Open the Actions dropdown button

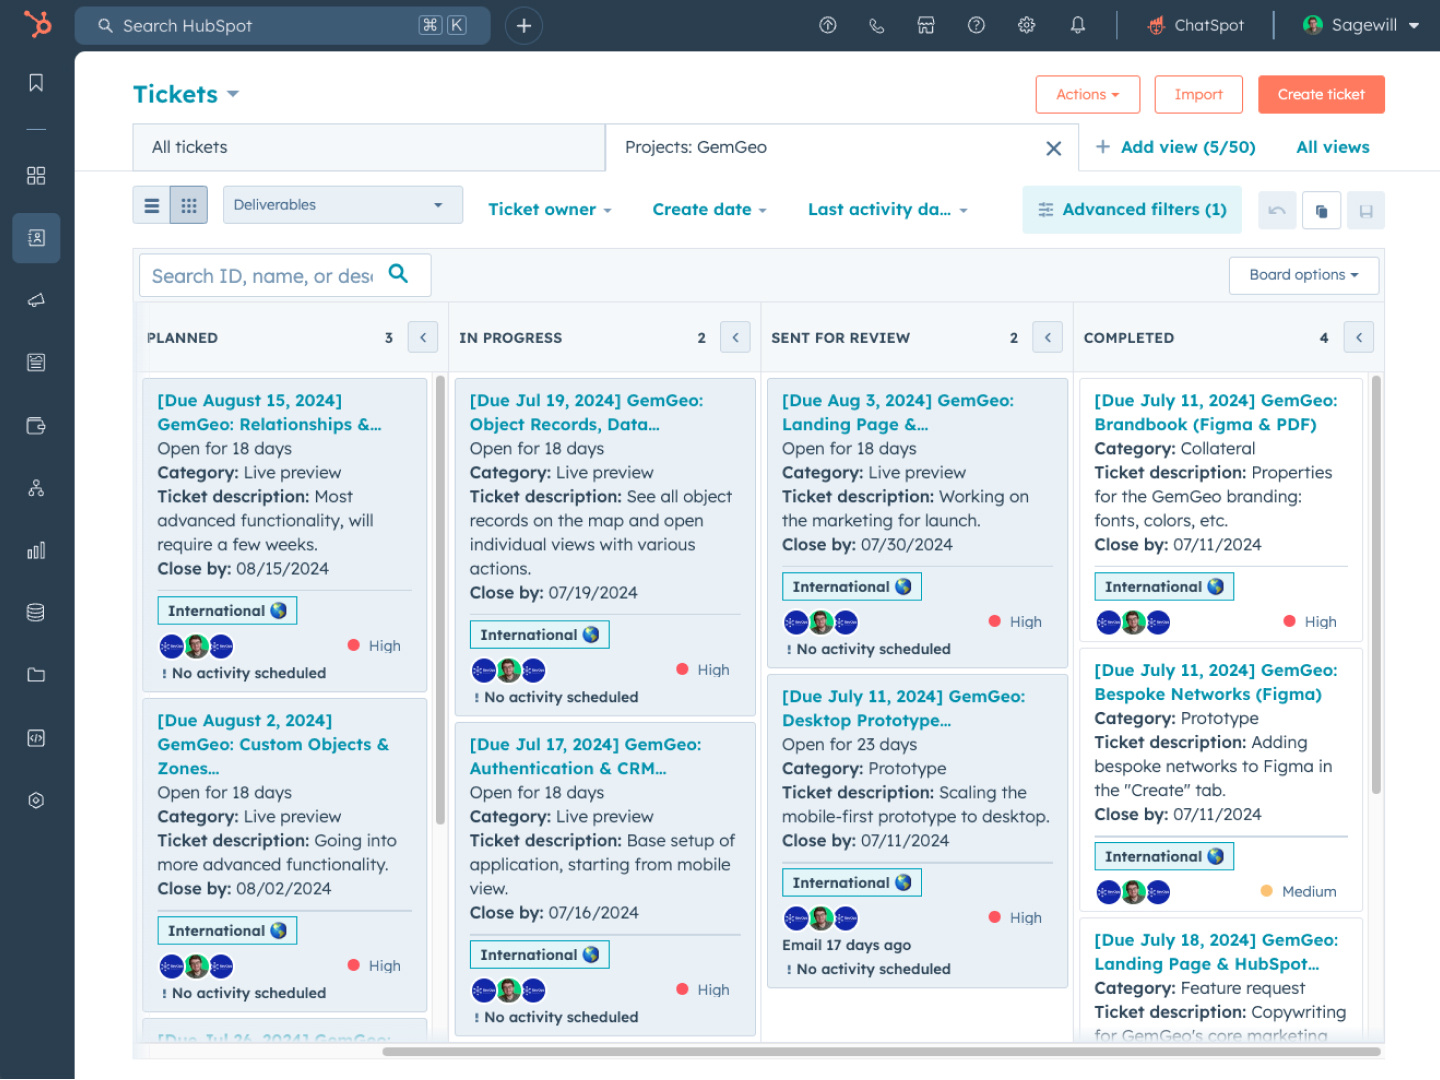point(1088,95)
